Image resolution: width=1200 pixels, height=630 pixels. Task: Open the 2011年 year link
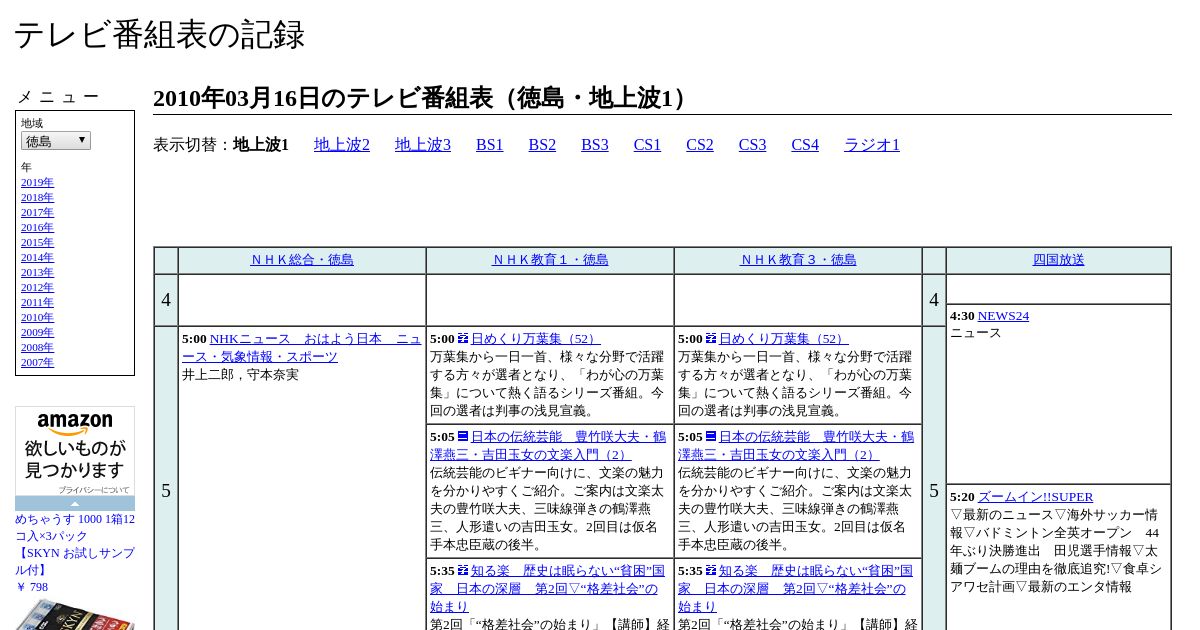(37, 303)
